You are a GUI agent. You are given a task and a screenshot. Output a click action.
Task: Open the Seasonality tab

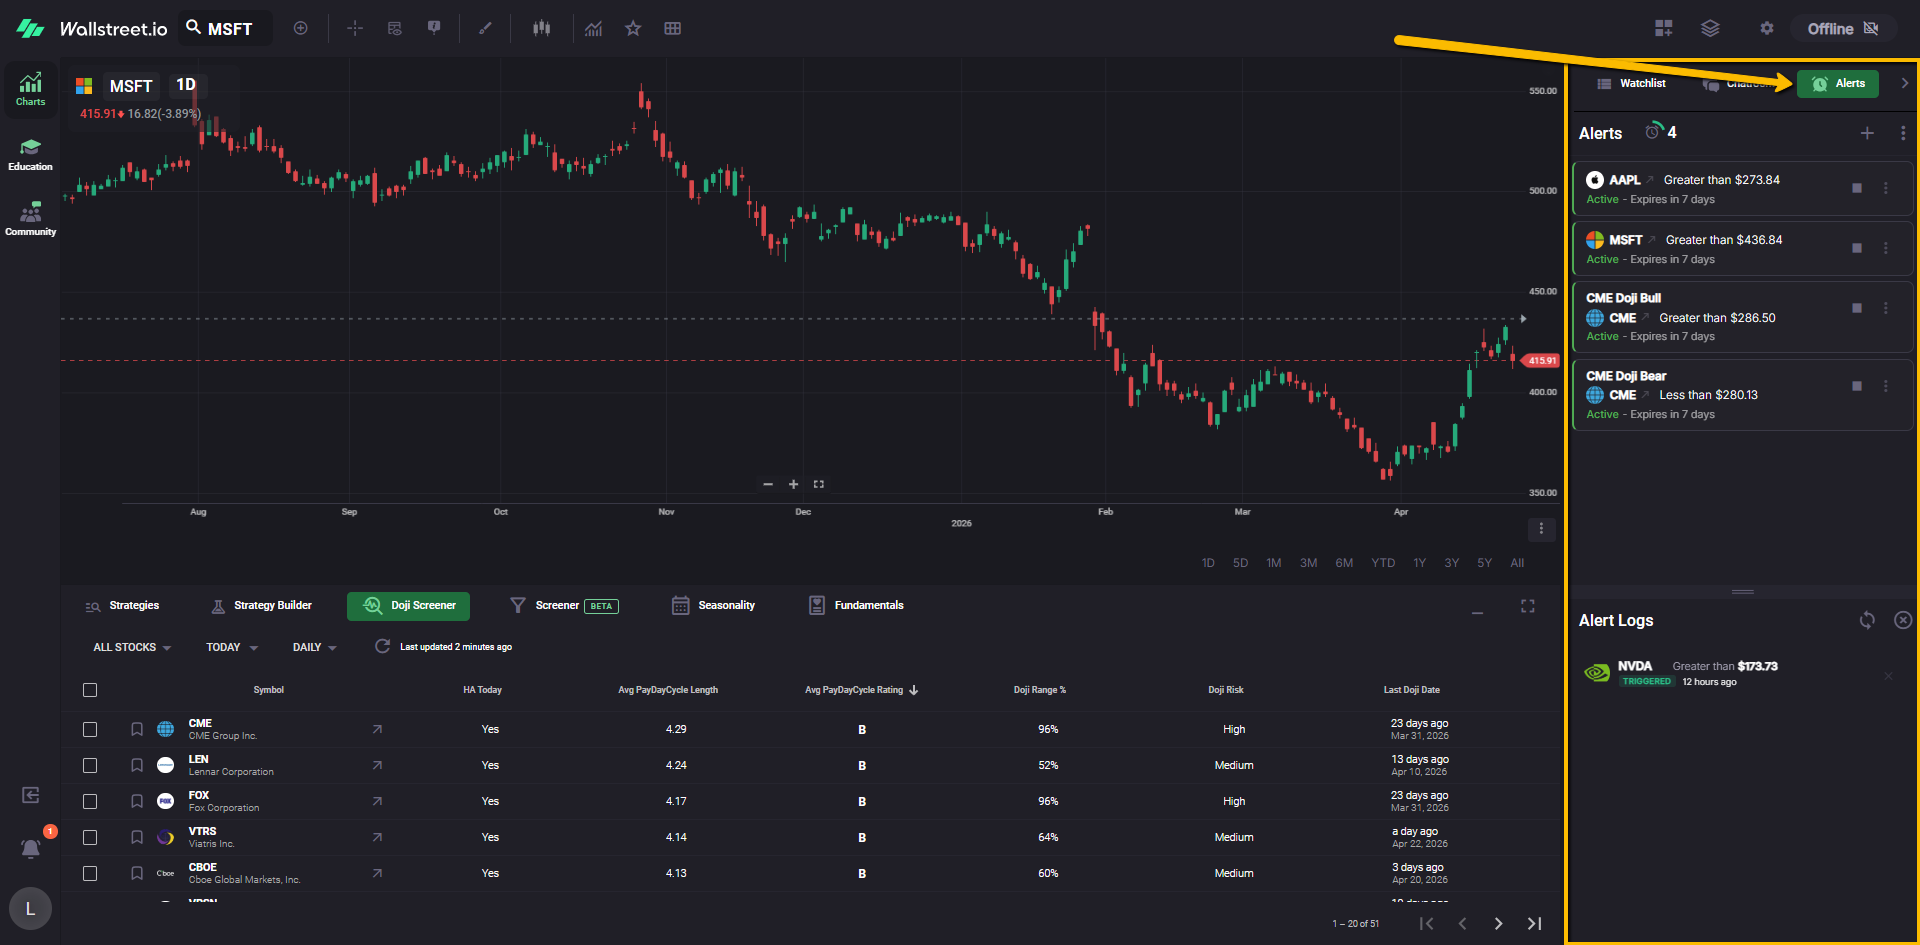714,605
